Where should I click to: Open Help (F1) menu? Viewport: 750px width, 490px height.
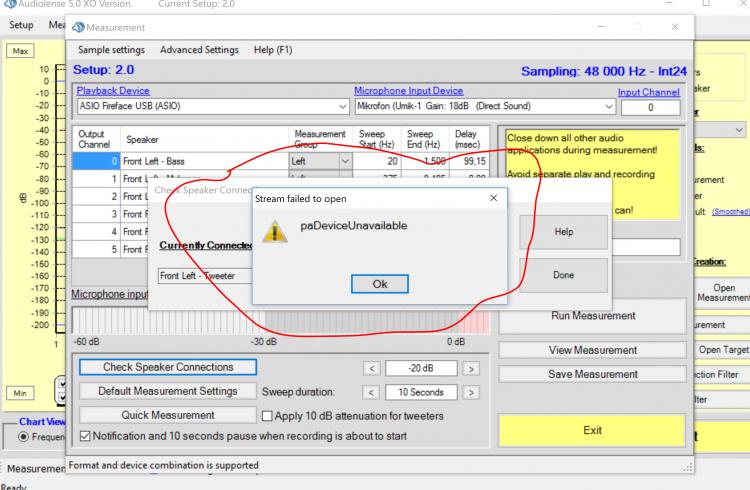tap(273, 50)
